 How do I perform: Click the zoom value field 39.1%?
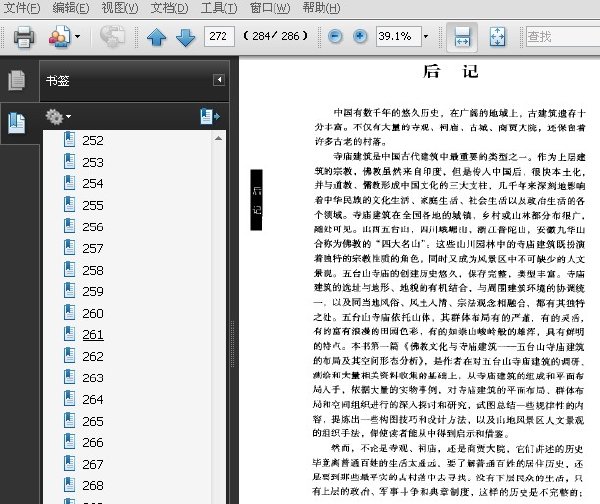(x=398, y=36)
